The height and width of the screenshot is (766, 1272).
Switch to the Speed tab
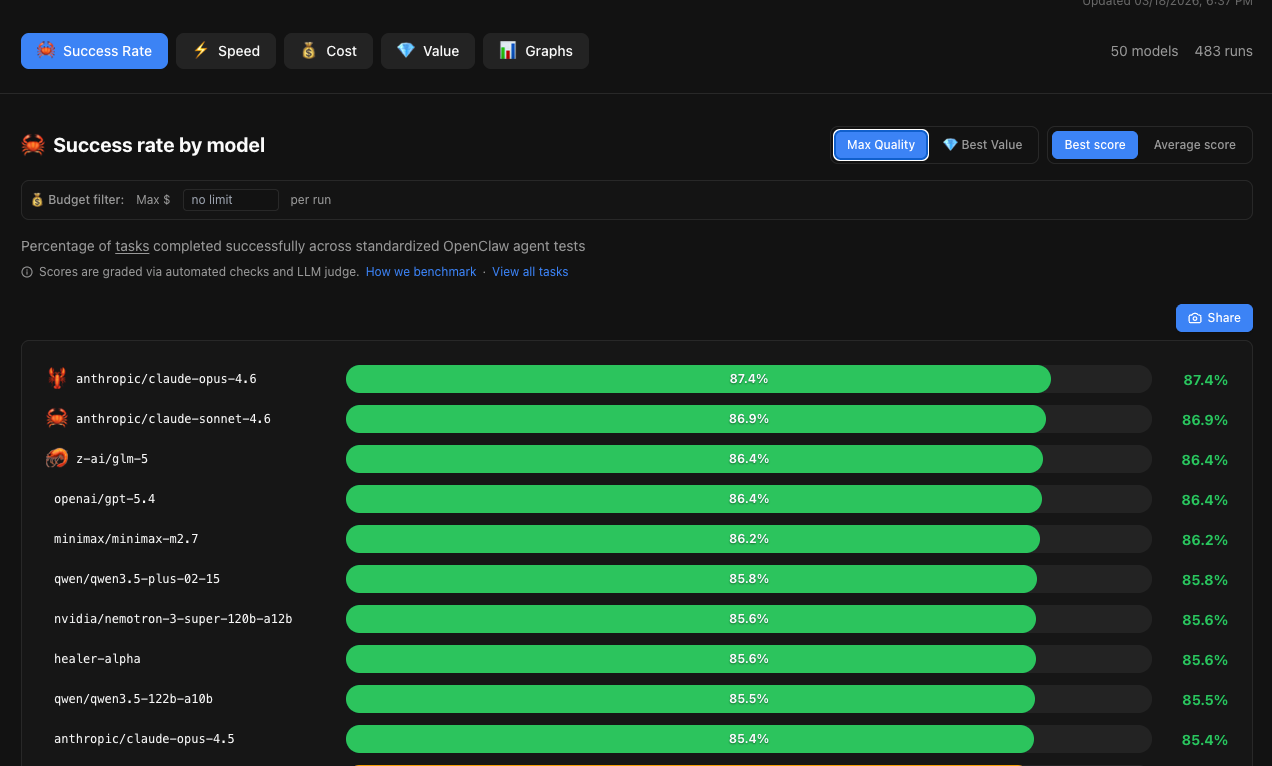[x=226, y=51]
